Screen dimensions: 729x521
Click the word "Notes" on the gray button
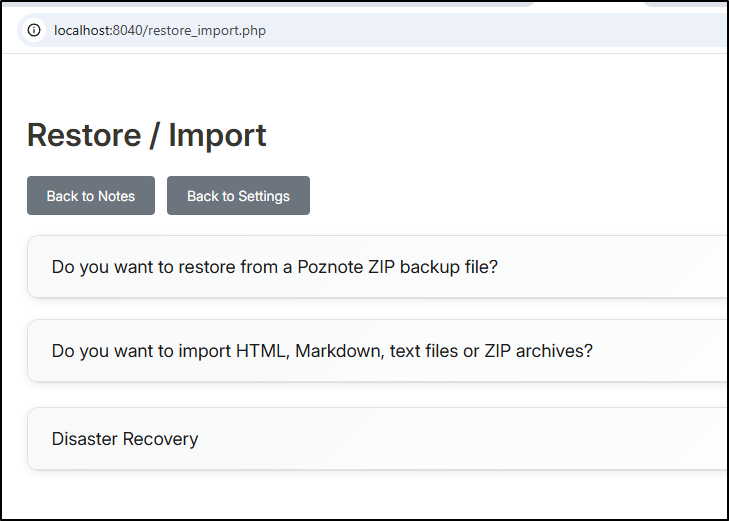pos(116,196)
